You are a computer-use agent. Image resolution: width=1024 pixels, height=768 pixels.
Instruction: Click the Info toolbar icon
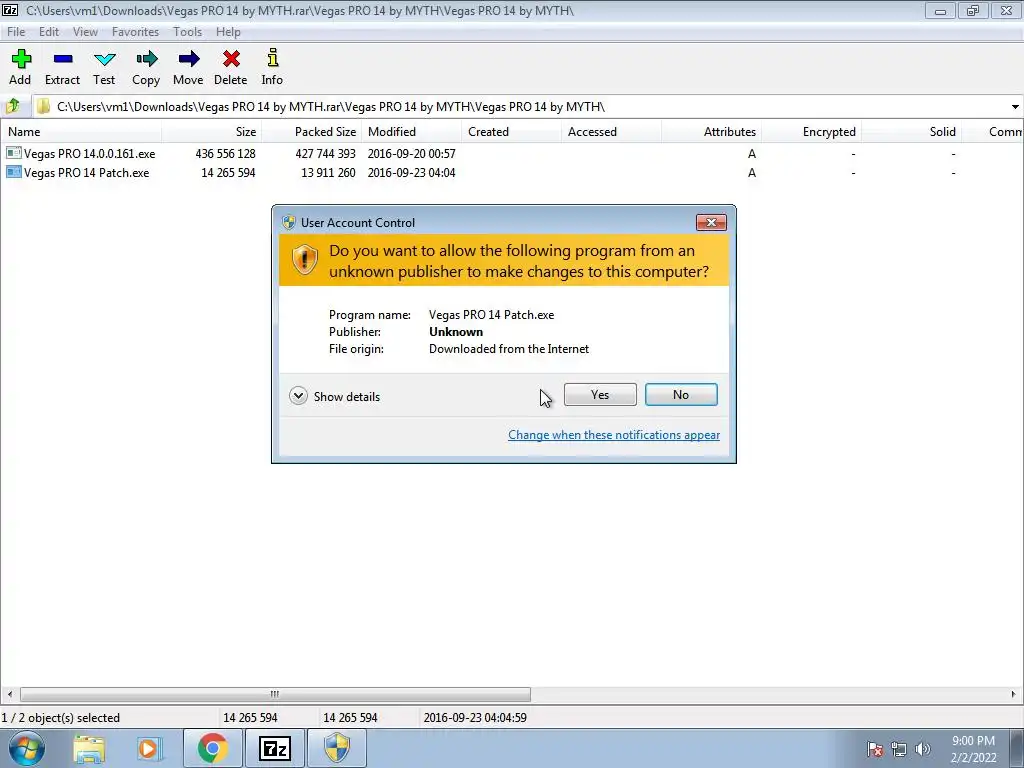(272, 58)
